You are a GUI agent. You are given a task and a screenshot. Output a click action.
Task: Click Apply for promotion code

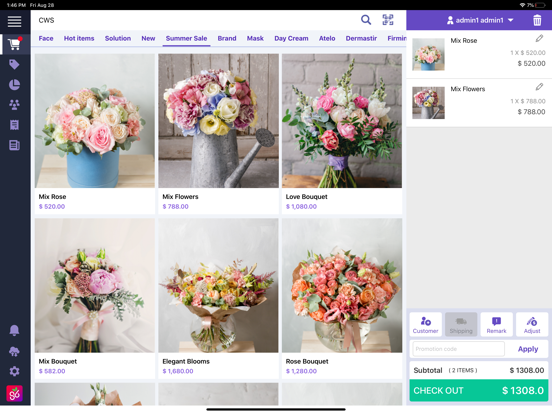[528, 349]
